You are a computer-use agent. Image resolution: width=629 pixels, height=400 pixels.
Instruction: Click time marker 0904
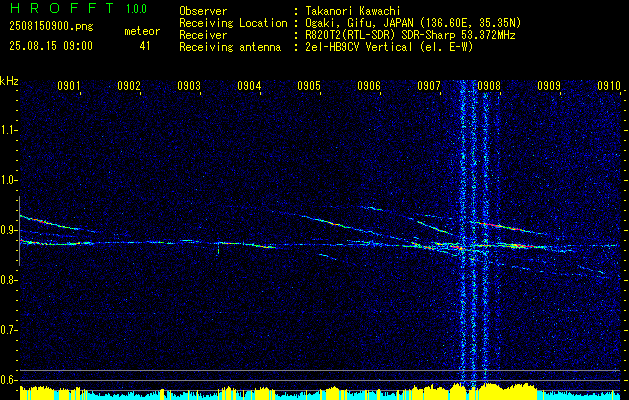click(x=249, y=85)
